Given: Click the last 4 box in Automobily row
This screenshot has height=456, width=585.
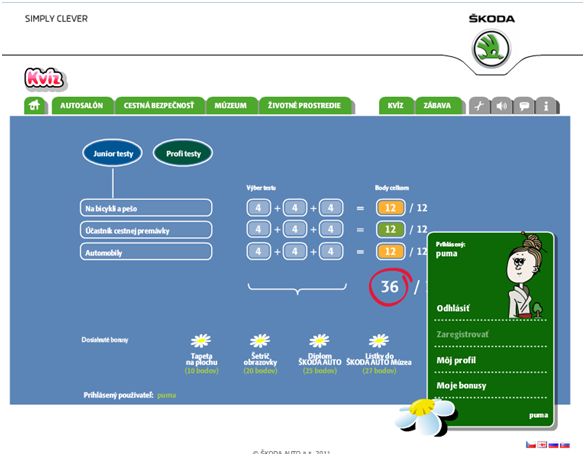Looking at the screenshot, I should pyautogui.click(x=331, y=251).
